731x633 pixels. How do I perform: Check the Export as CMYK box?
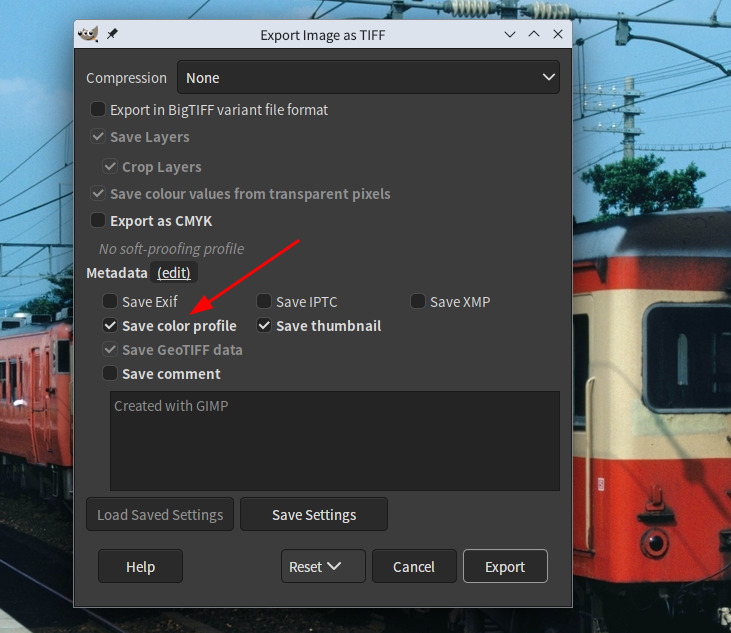(x=98, y=220)
